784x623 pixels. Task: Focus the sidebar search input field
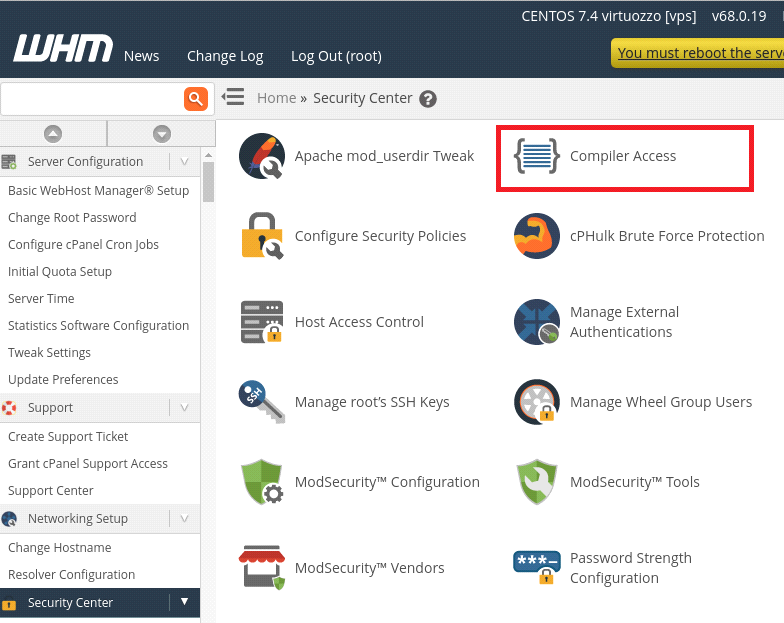[x=92, y=98]
